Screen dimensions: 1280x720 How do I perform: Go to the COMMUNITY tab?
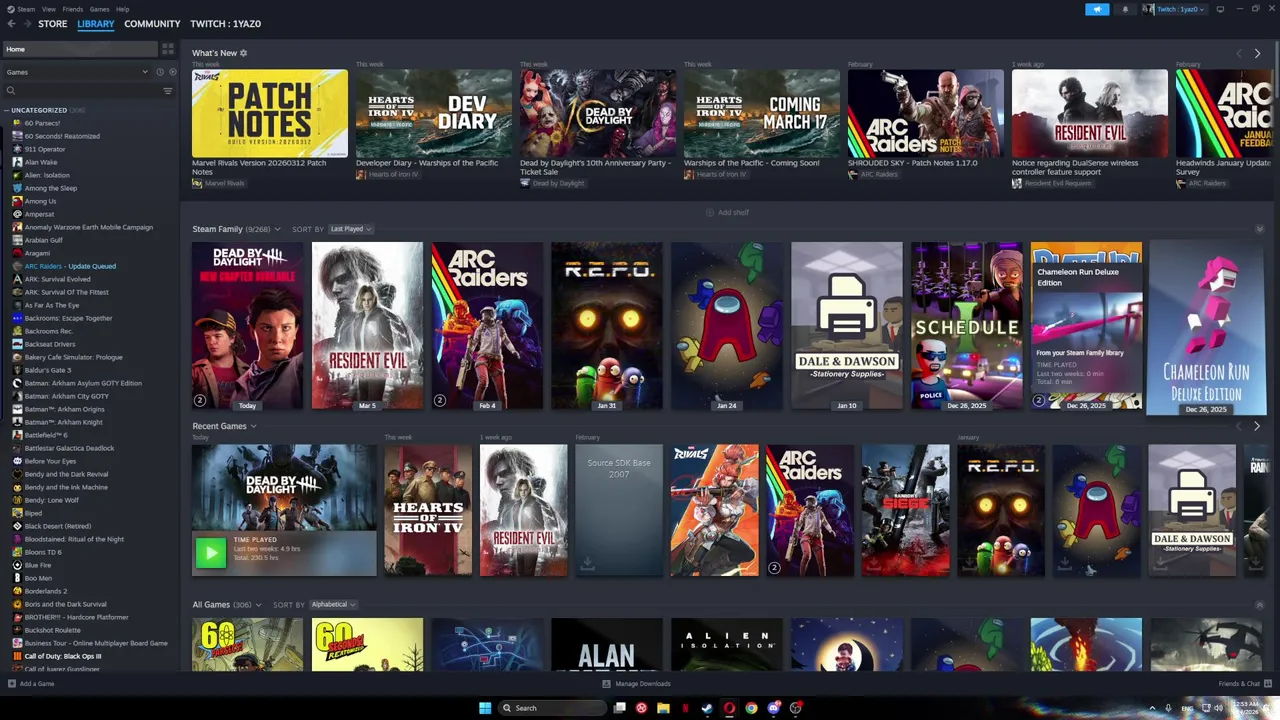(x=152, y=24)
